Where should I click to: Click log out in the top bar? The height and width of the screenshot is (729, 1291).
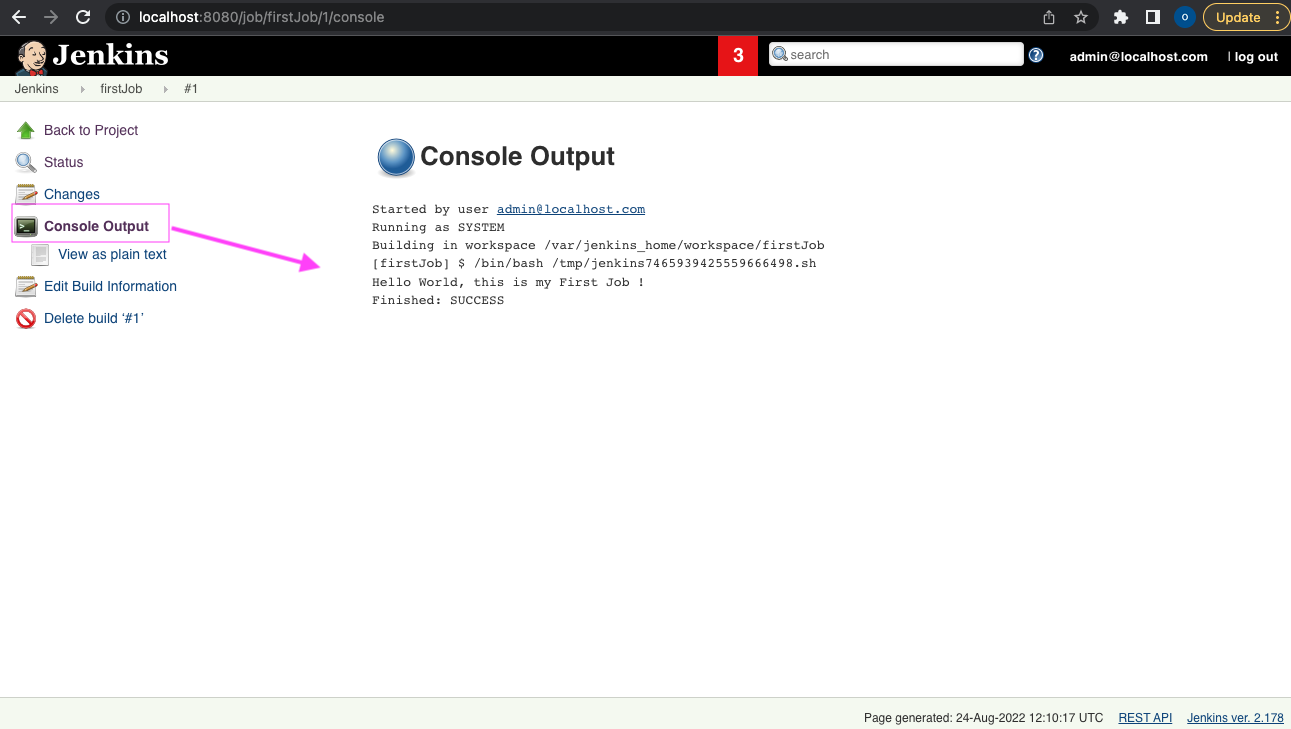tap(1256, 56)
